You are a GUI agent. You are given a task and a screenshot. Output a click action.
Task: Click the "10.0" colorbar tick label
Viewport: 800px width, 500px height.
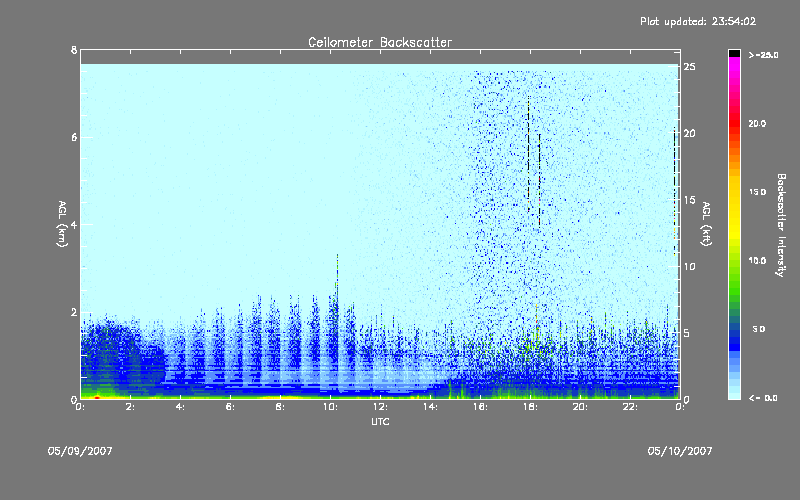pos(757,261)
